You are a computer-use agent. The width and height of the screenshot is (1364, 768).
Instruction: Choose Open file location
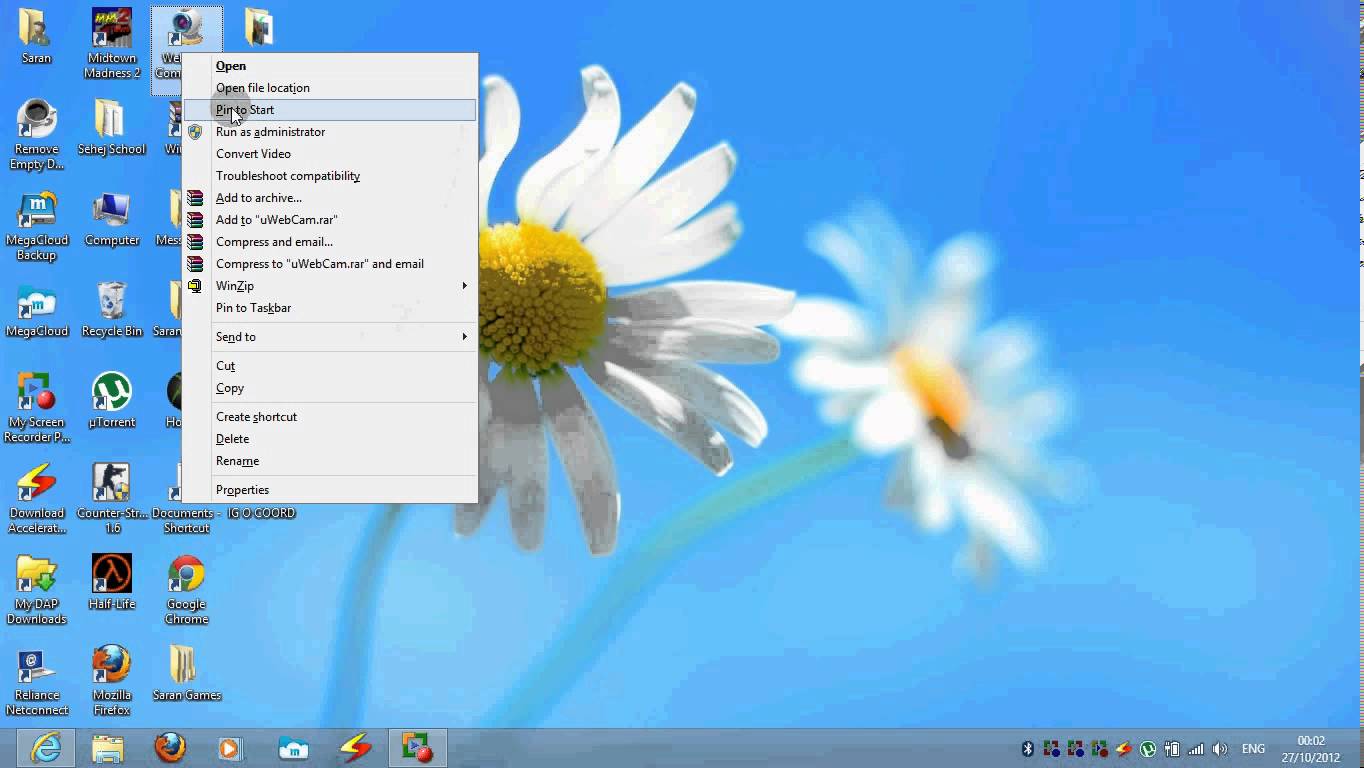tap(330, 88)
